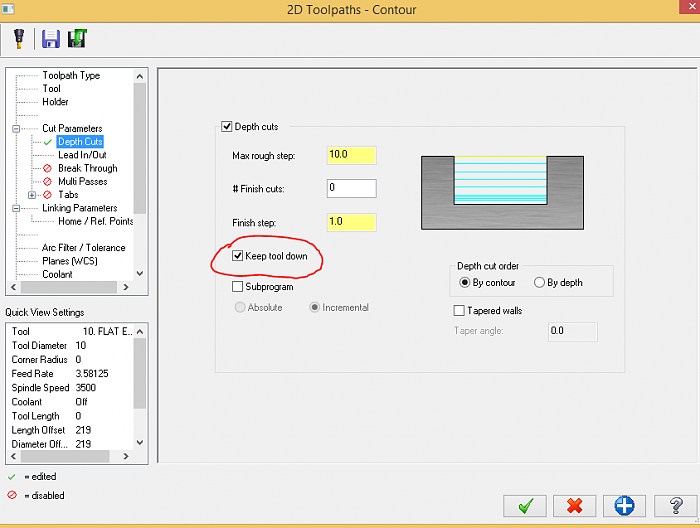The width and height of the screenshot is (700, 528).
Task: Click the depth cuts preview diagram
Action: [x=502, y=193]
